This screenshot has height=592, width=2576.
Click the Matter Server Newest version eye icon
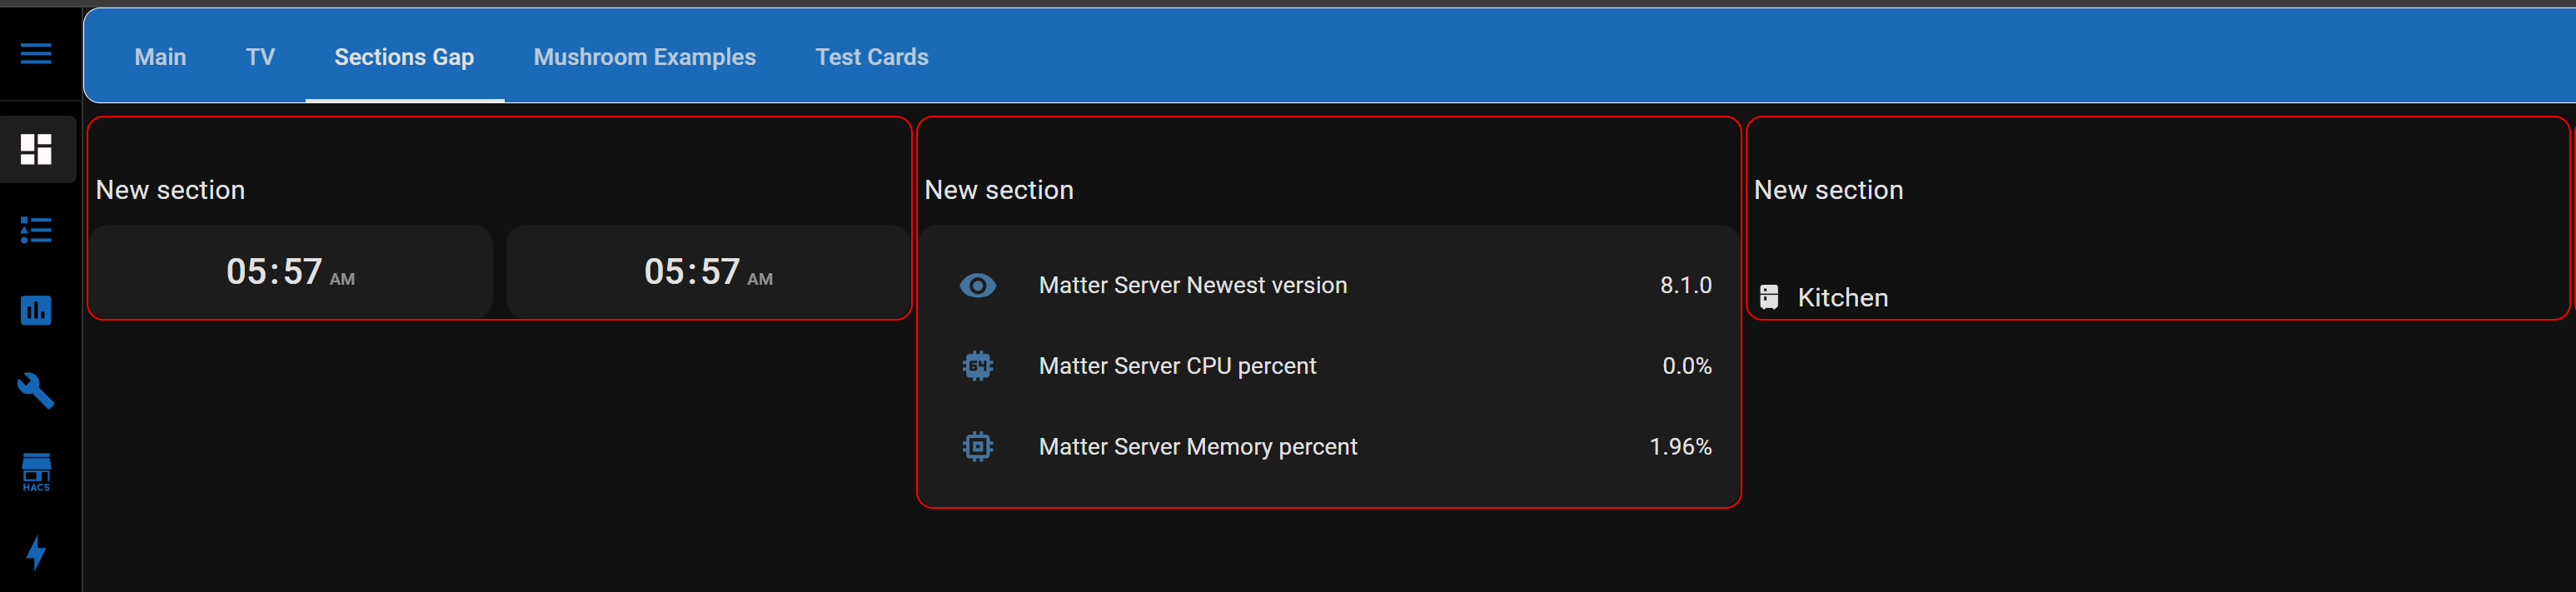click(x=977, y=286)
